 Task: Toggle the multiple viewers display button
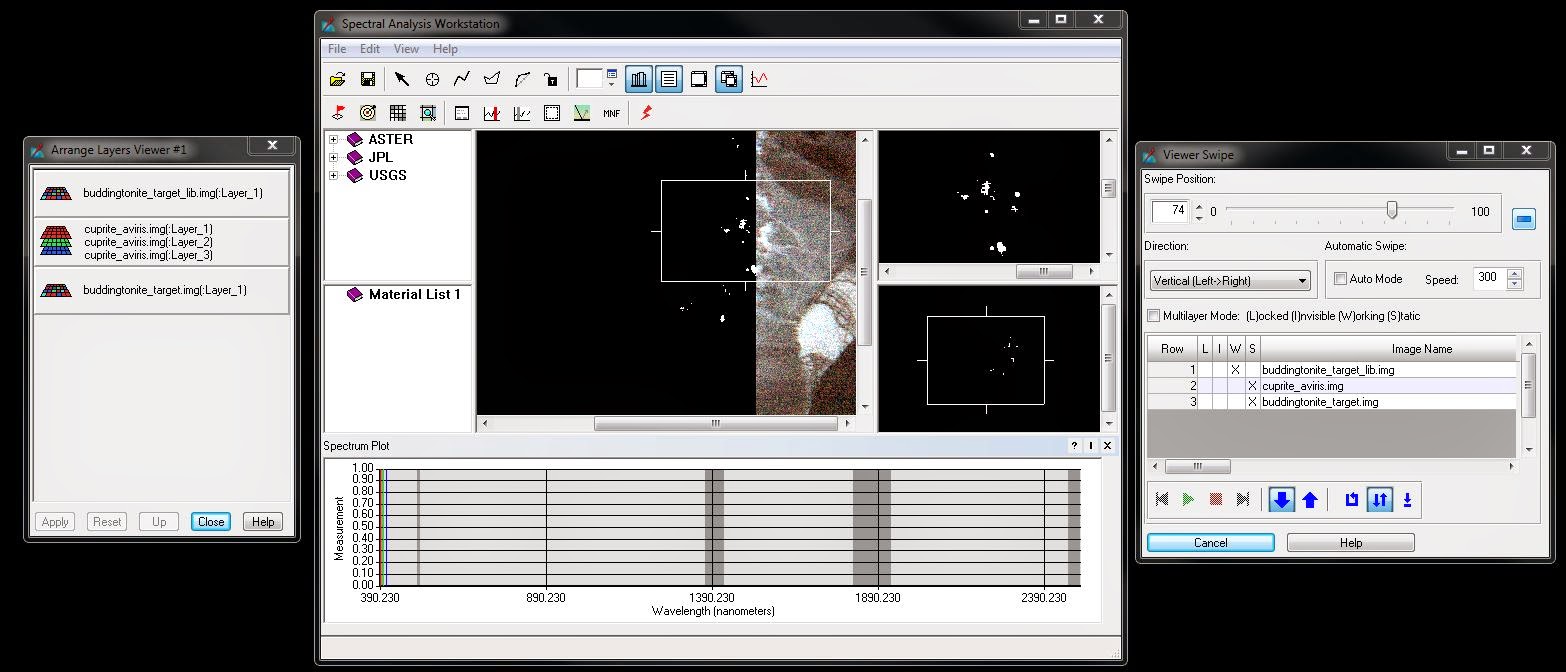pos(729,79)
